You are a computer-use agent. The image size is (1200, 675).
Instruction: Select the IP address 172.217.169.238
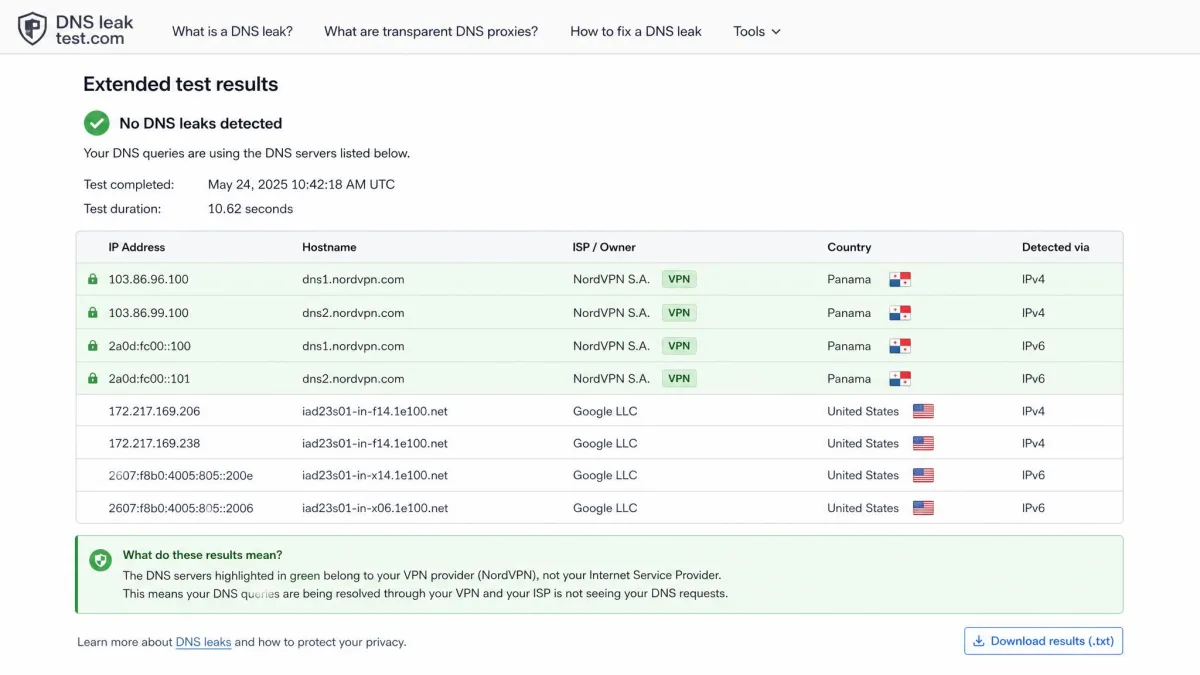155,443
